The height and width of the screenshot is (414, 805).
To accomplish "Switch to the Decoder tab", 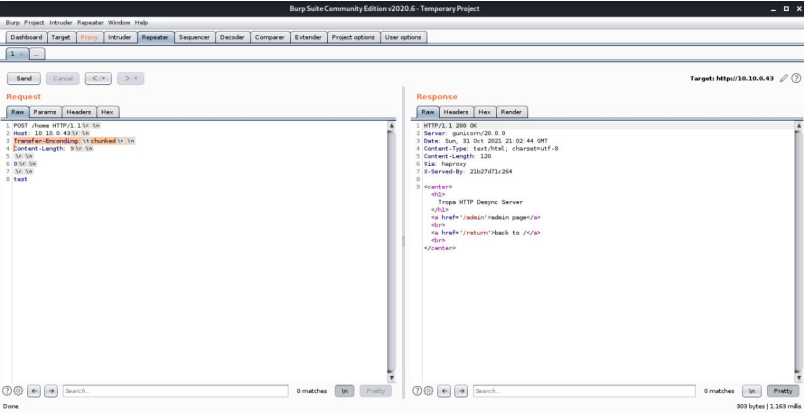I will coord(230,37).
